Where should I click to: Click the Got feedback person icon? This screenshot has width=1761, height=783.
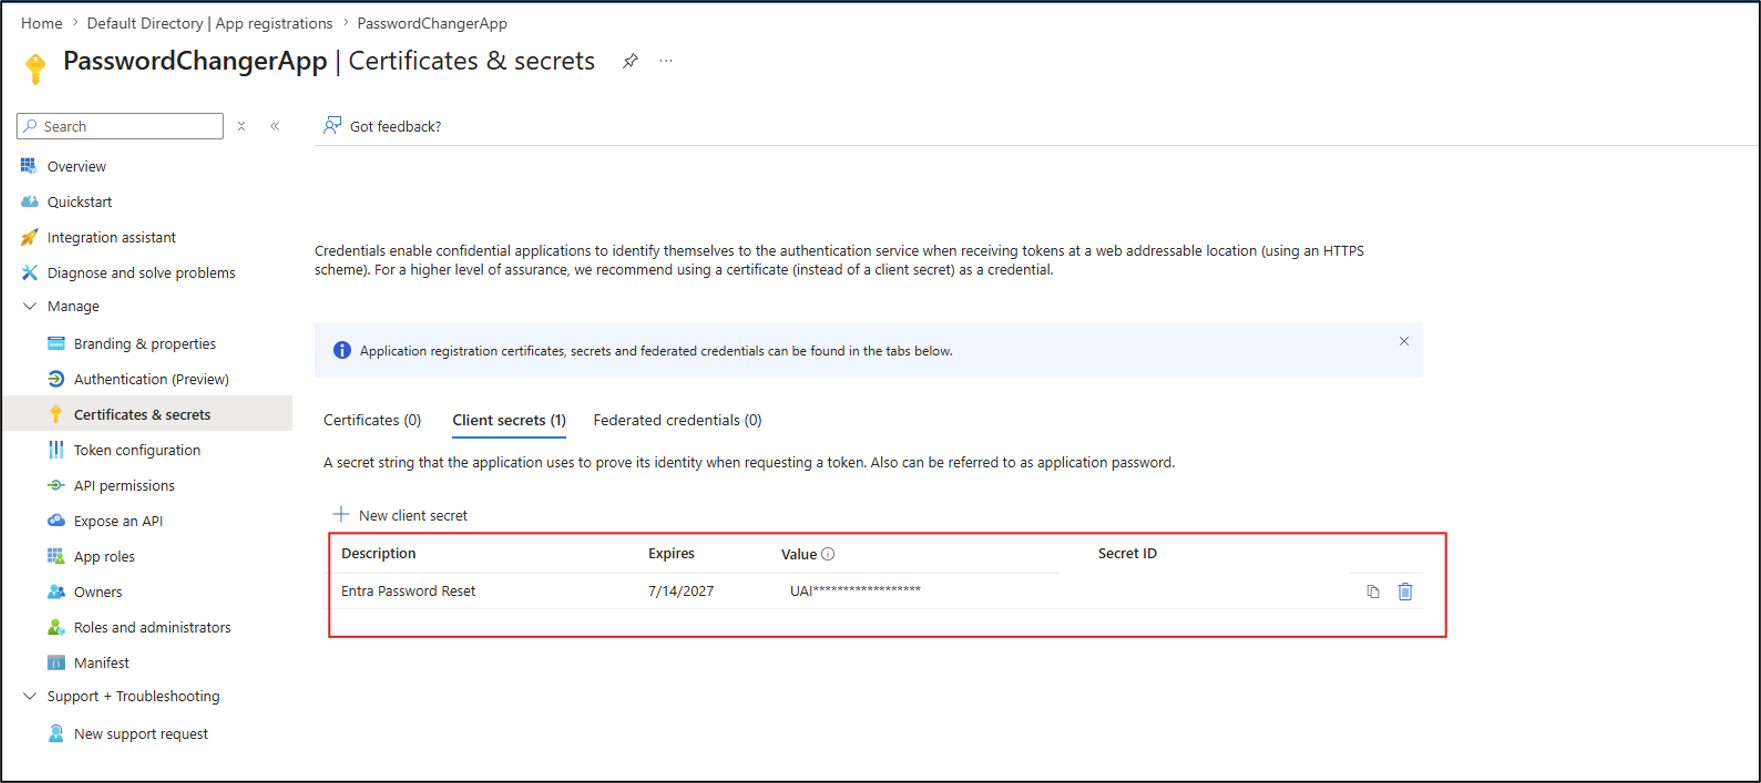pyautogui.click(x=332, y=126)
